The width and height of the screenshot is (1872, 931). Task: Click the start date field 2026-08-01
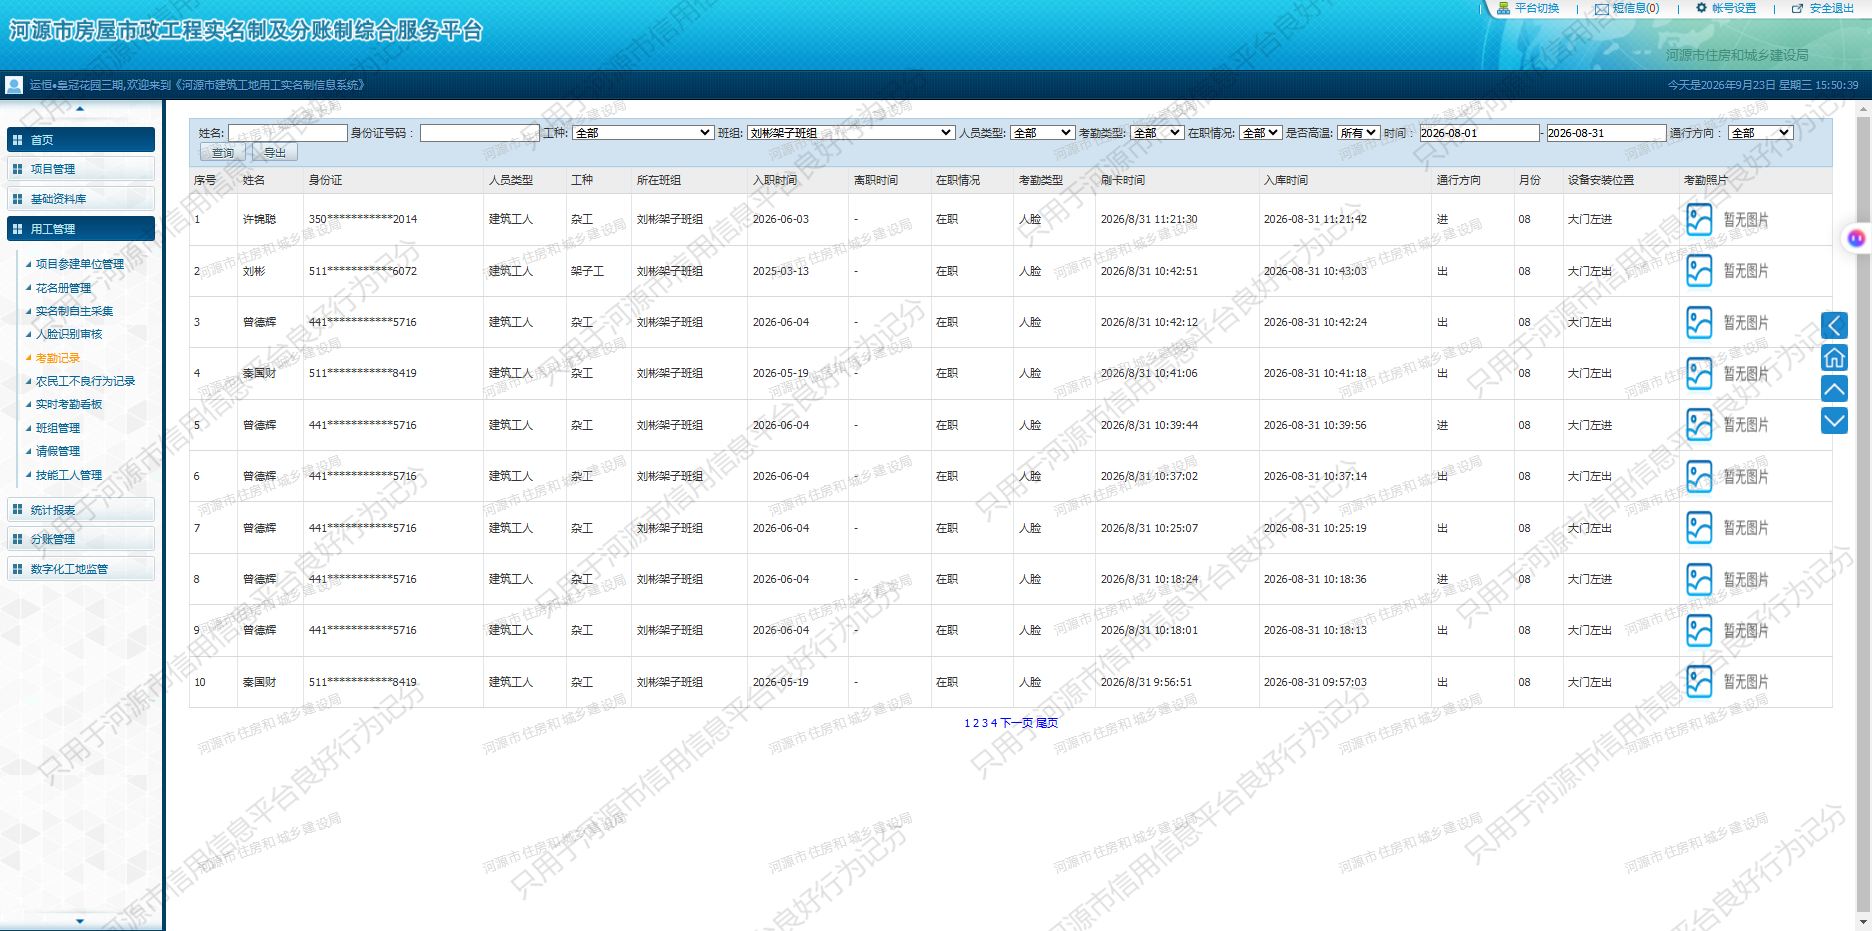tap(1479, 132)
